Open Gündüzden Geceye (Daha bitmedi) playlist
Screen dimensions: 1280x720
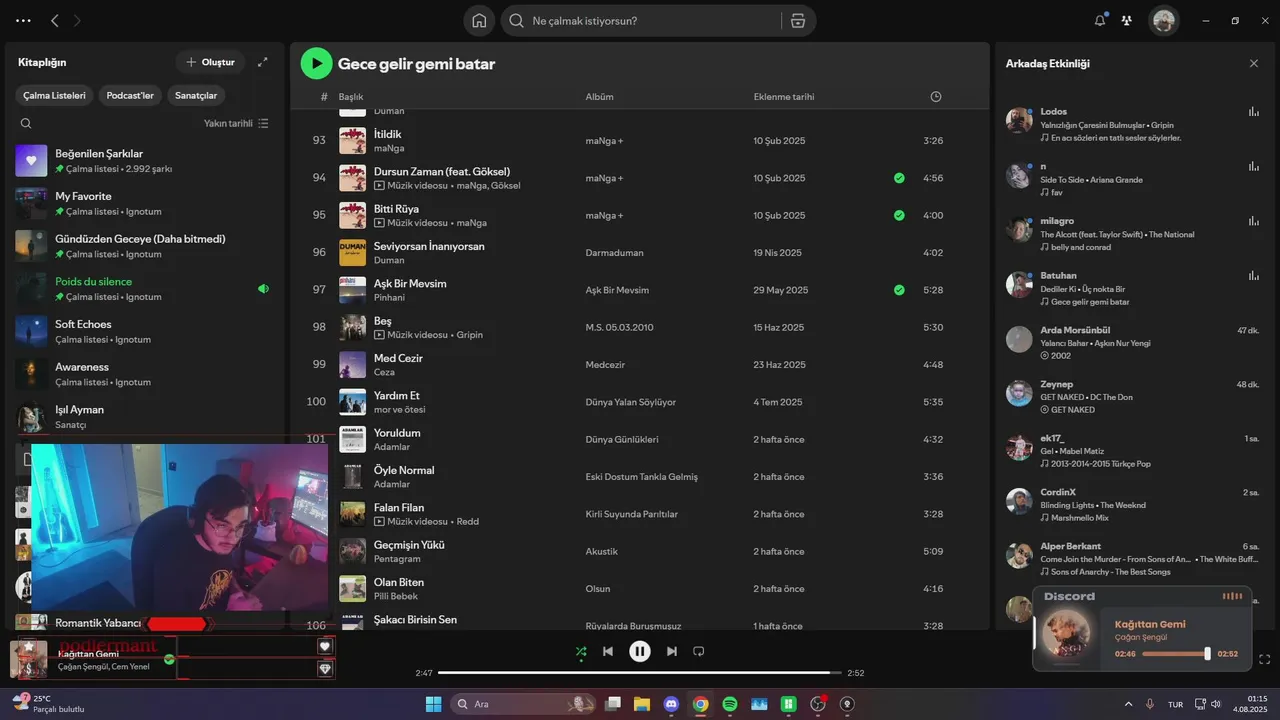coord(143,246)
